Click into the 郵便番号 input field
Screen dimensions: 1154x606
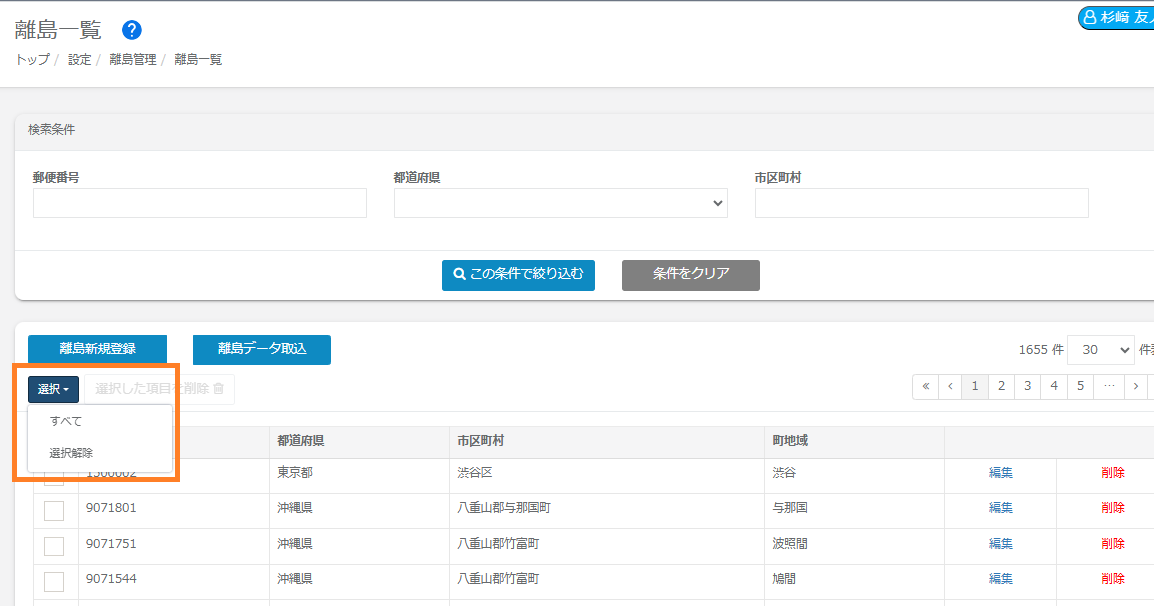tap(200, 203)
